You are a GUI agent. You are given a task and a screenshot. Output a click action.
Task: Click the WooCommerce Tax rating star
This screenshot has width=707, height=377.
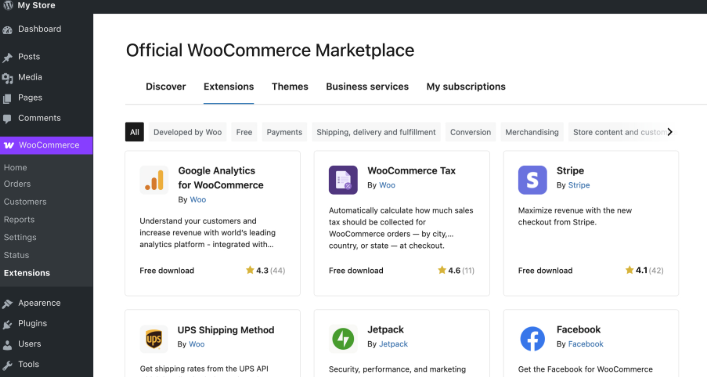click(x=442, y=270)
